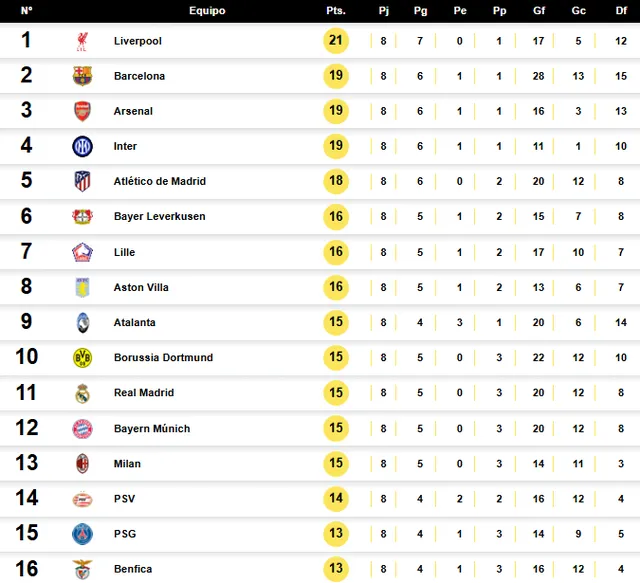
Task: Click the Lille team name
Action: click(124, 252)
